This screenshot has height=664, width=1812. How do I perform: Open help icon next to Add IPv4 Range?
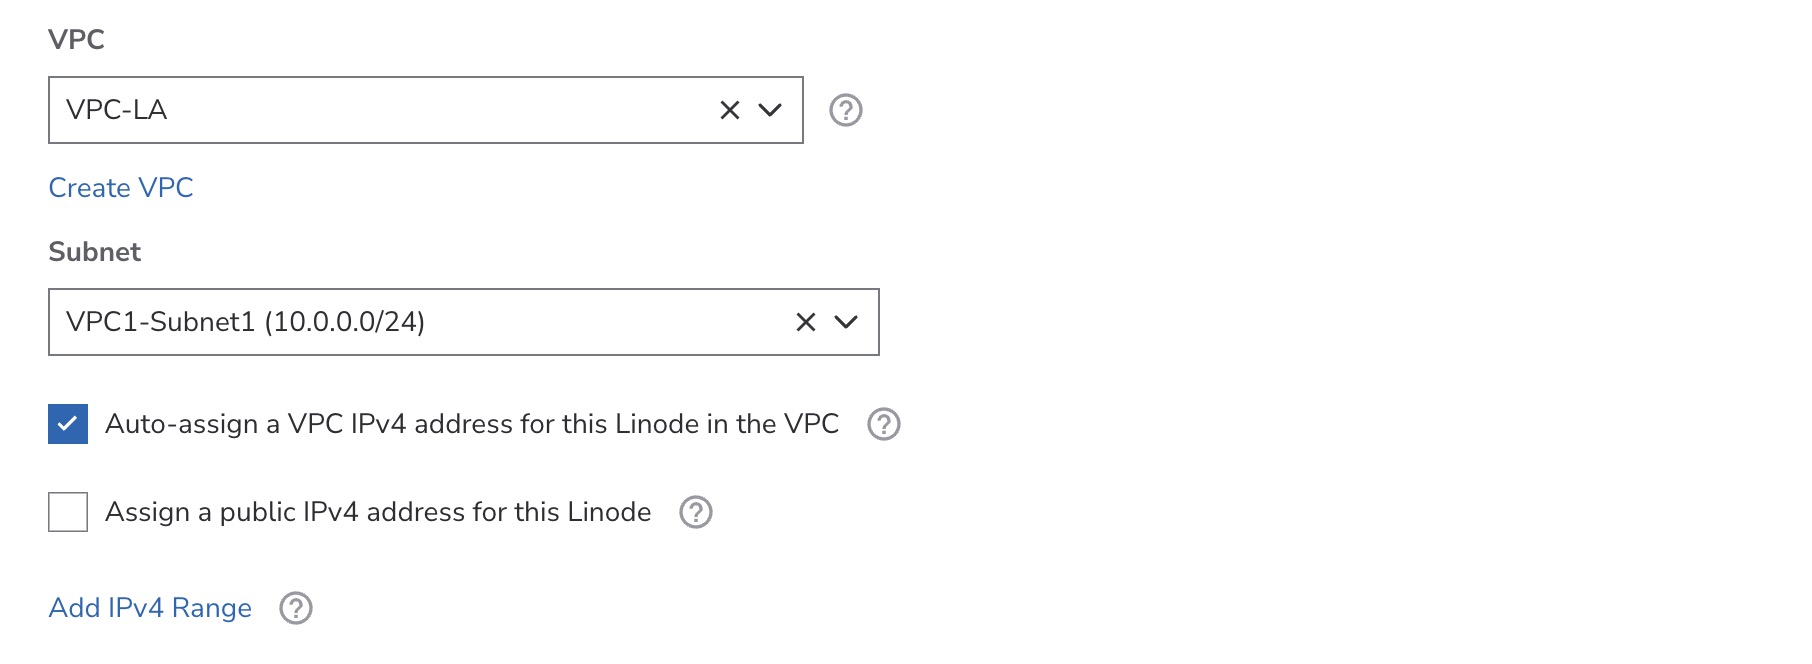pyautogui.click(x=296, y=608)
